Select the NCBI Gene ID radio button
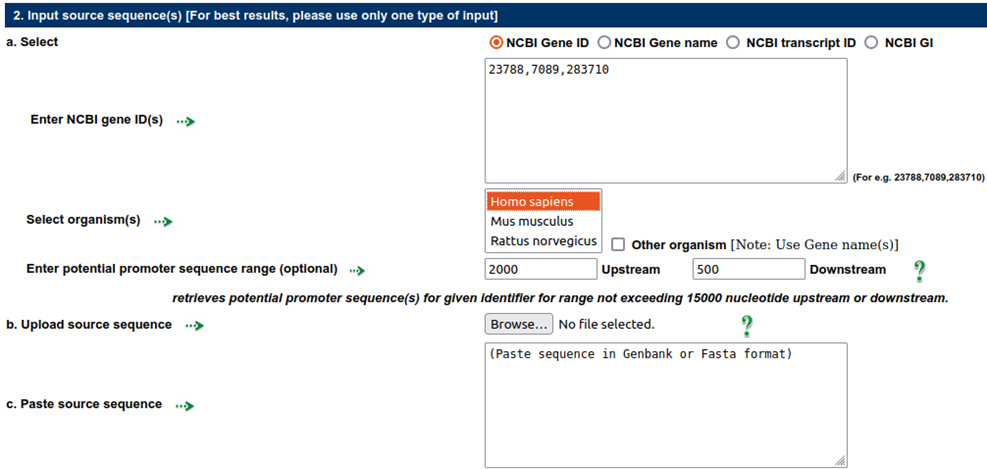Viewport: 987px width, 469px height. point(496,43)
